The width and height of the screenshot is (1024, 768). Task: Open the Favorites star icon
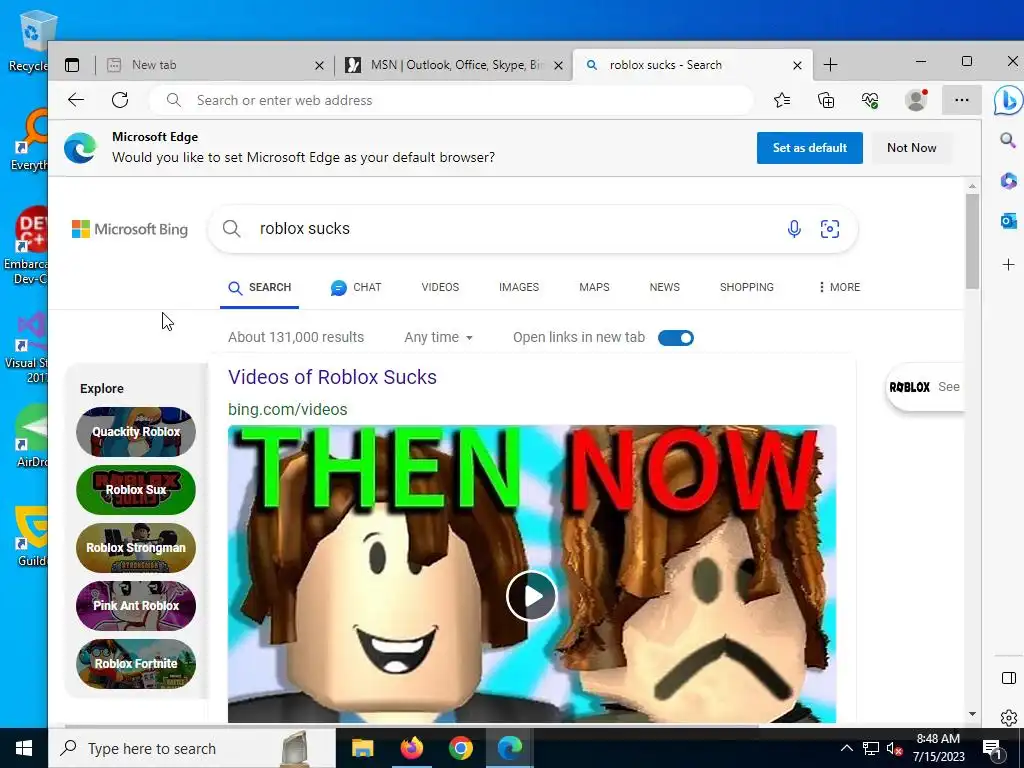click(782, 100)
